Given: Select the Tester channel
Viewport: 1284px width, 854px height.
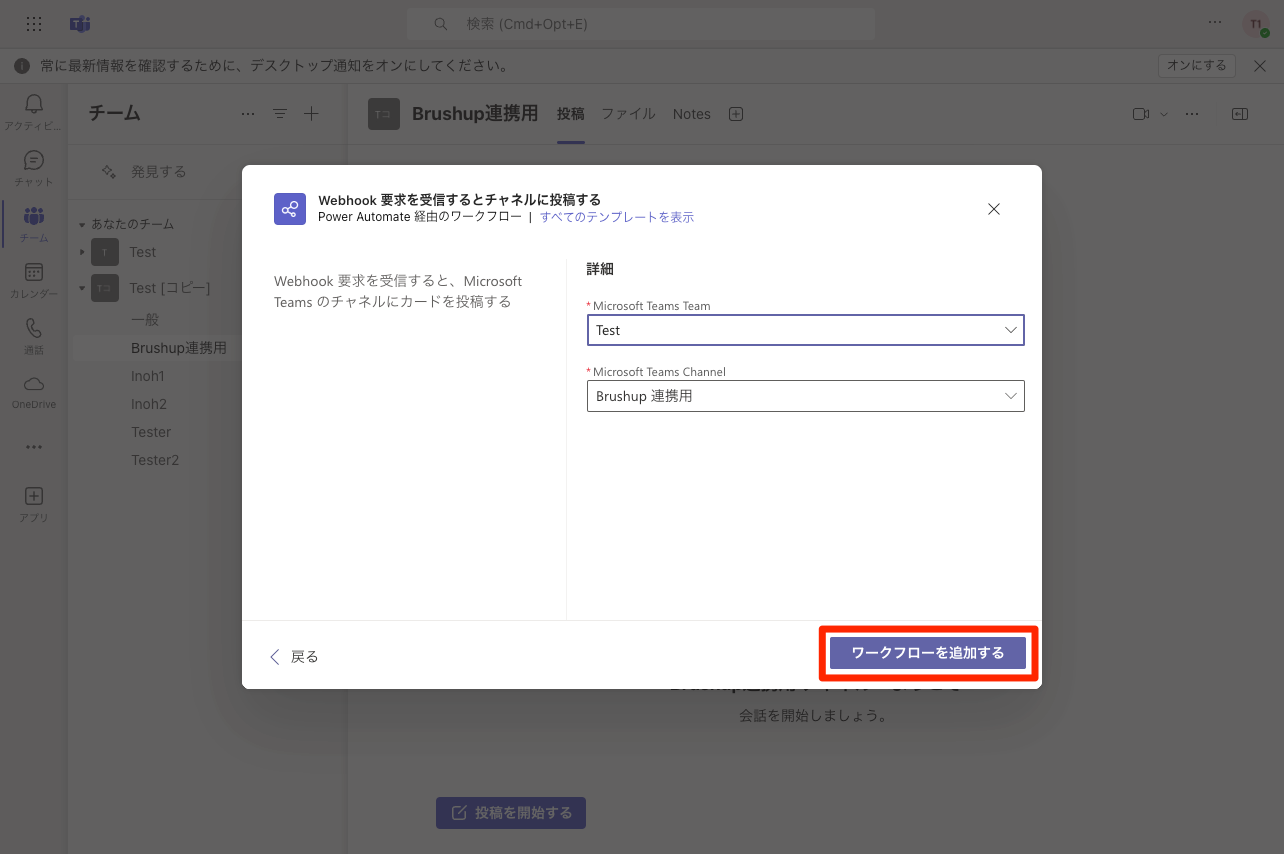Looking at the screenshot, I should [x=151, y=432].
